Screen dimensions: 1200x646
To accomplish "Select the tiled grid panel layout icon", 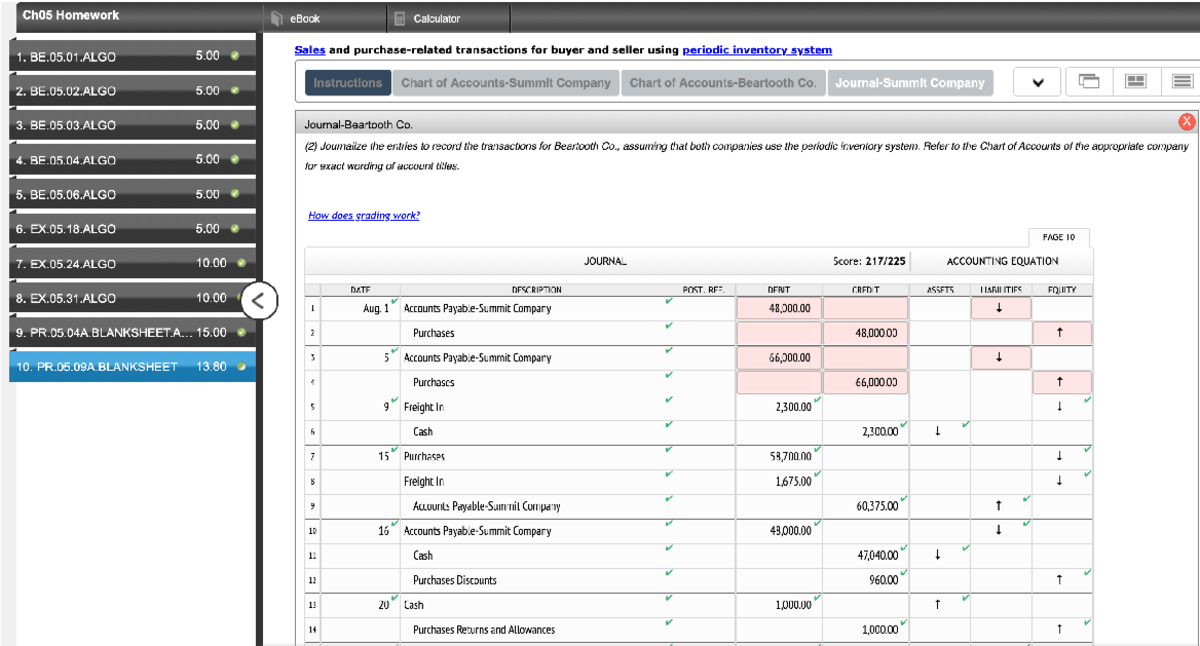I will click(x=1136, y=83).
